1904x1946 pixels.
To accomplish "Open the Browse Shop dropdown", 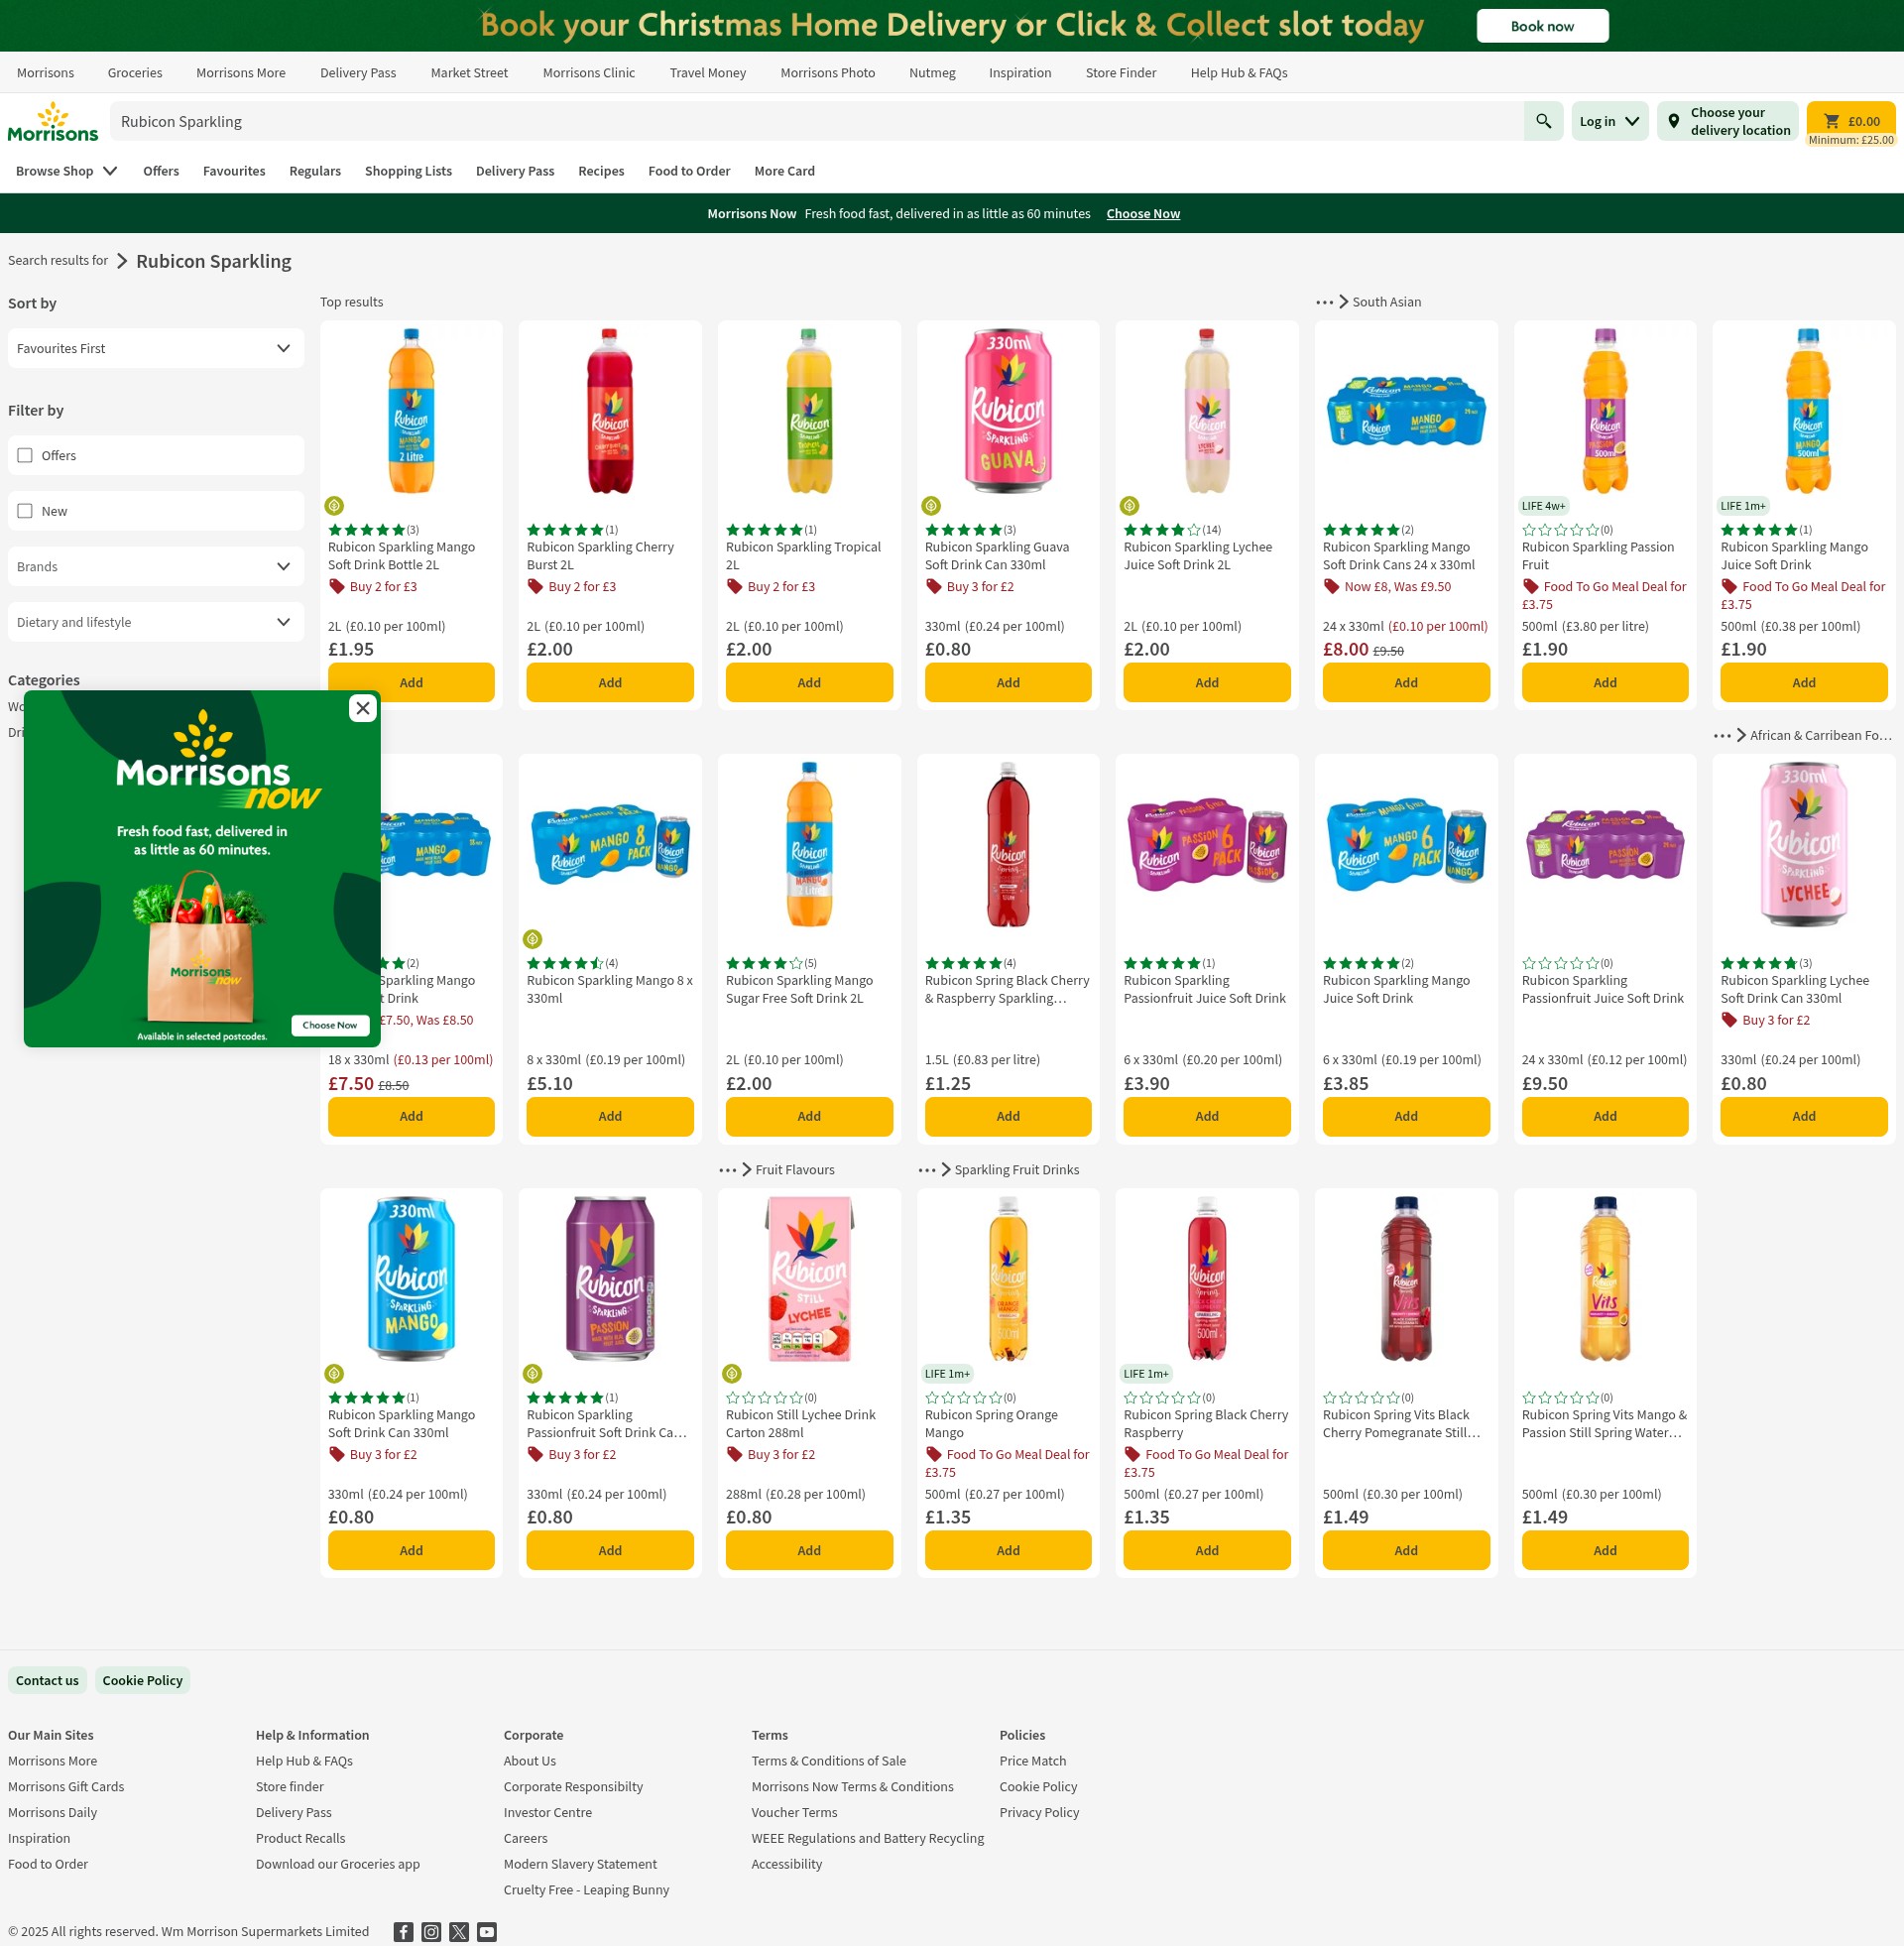I will tap(67, 171).
